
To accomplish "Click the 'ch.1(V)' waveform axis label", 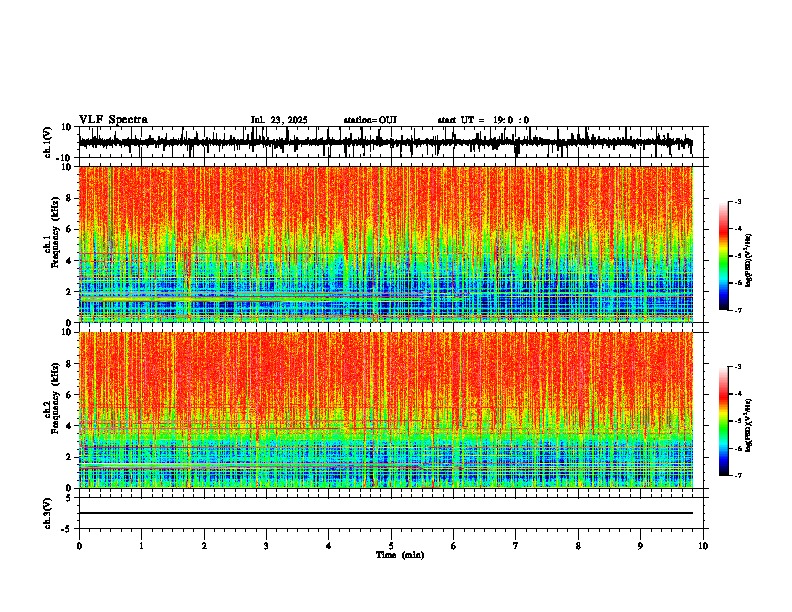I will pyautogui.click(x=48, y=142).
